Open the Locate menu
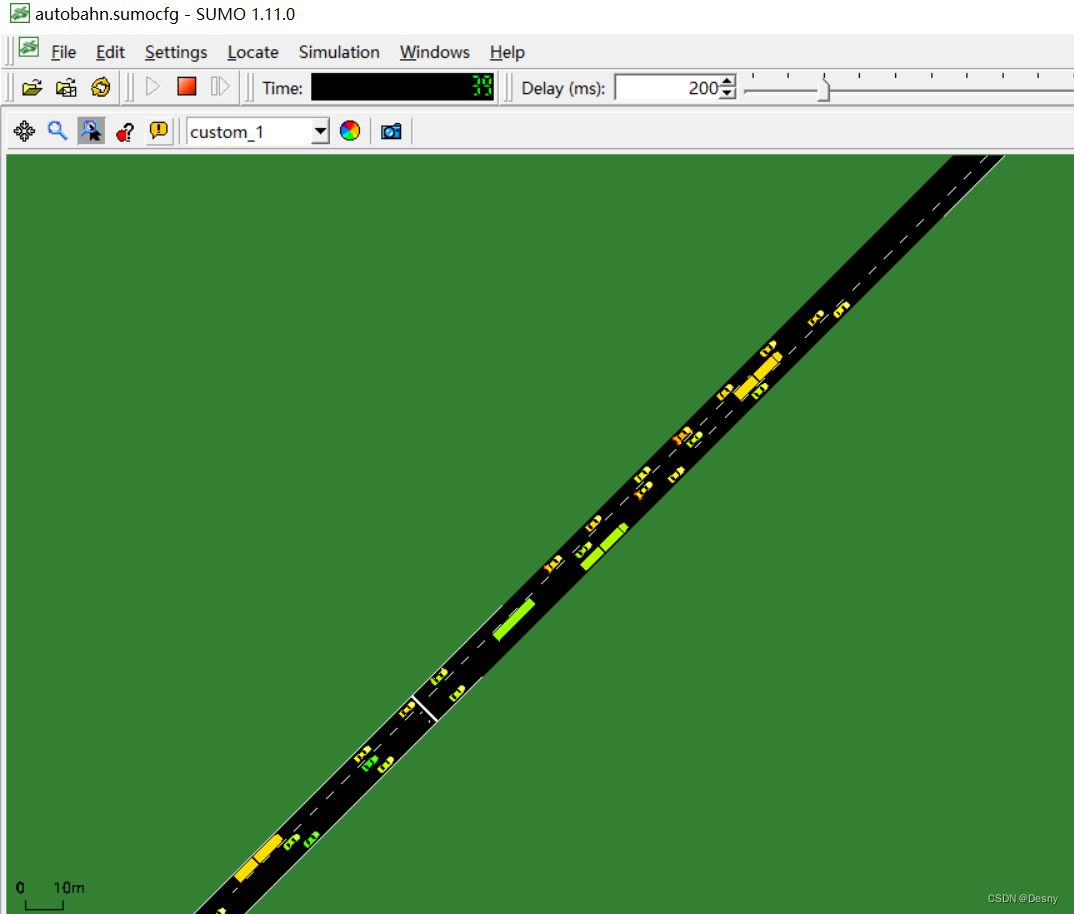This screenshot has height=914, width=1074. pos(253,53)
